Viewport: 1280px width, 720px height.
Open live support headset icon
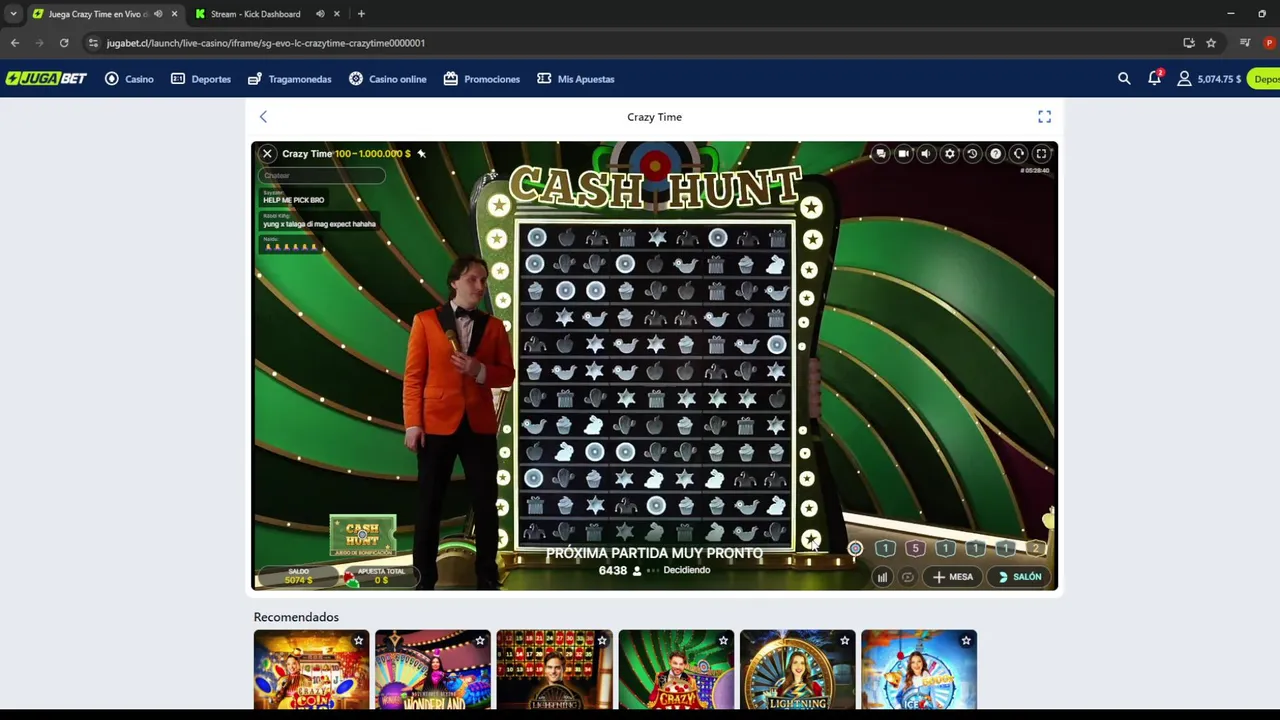coord(1018,154)
